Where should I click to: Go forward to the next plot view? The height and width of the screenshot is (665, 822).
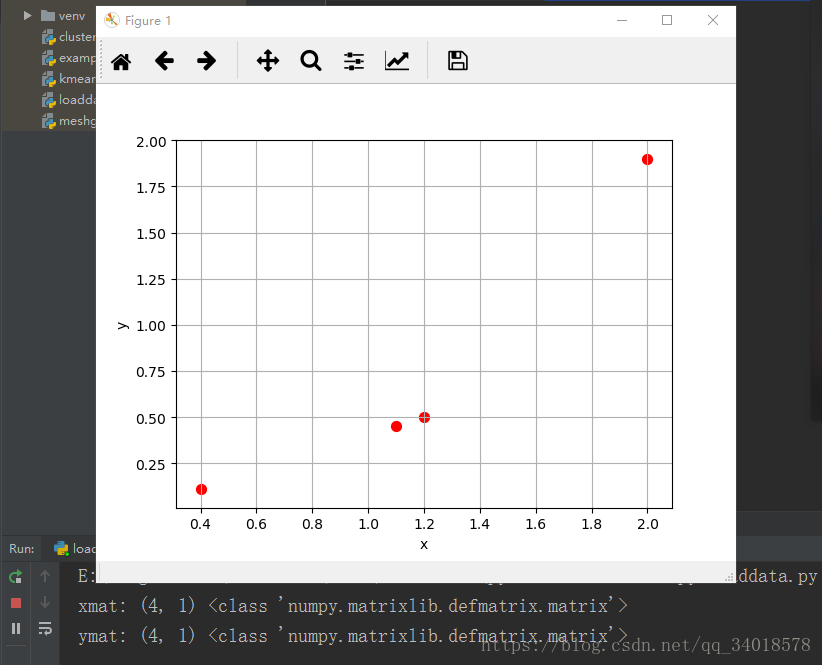[x=207, y=61]
